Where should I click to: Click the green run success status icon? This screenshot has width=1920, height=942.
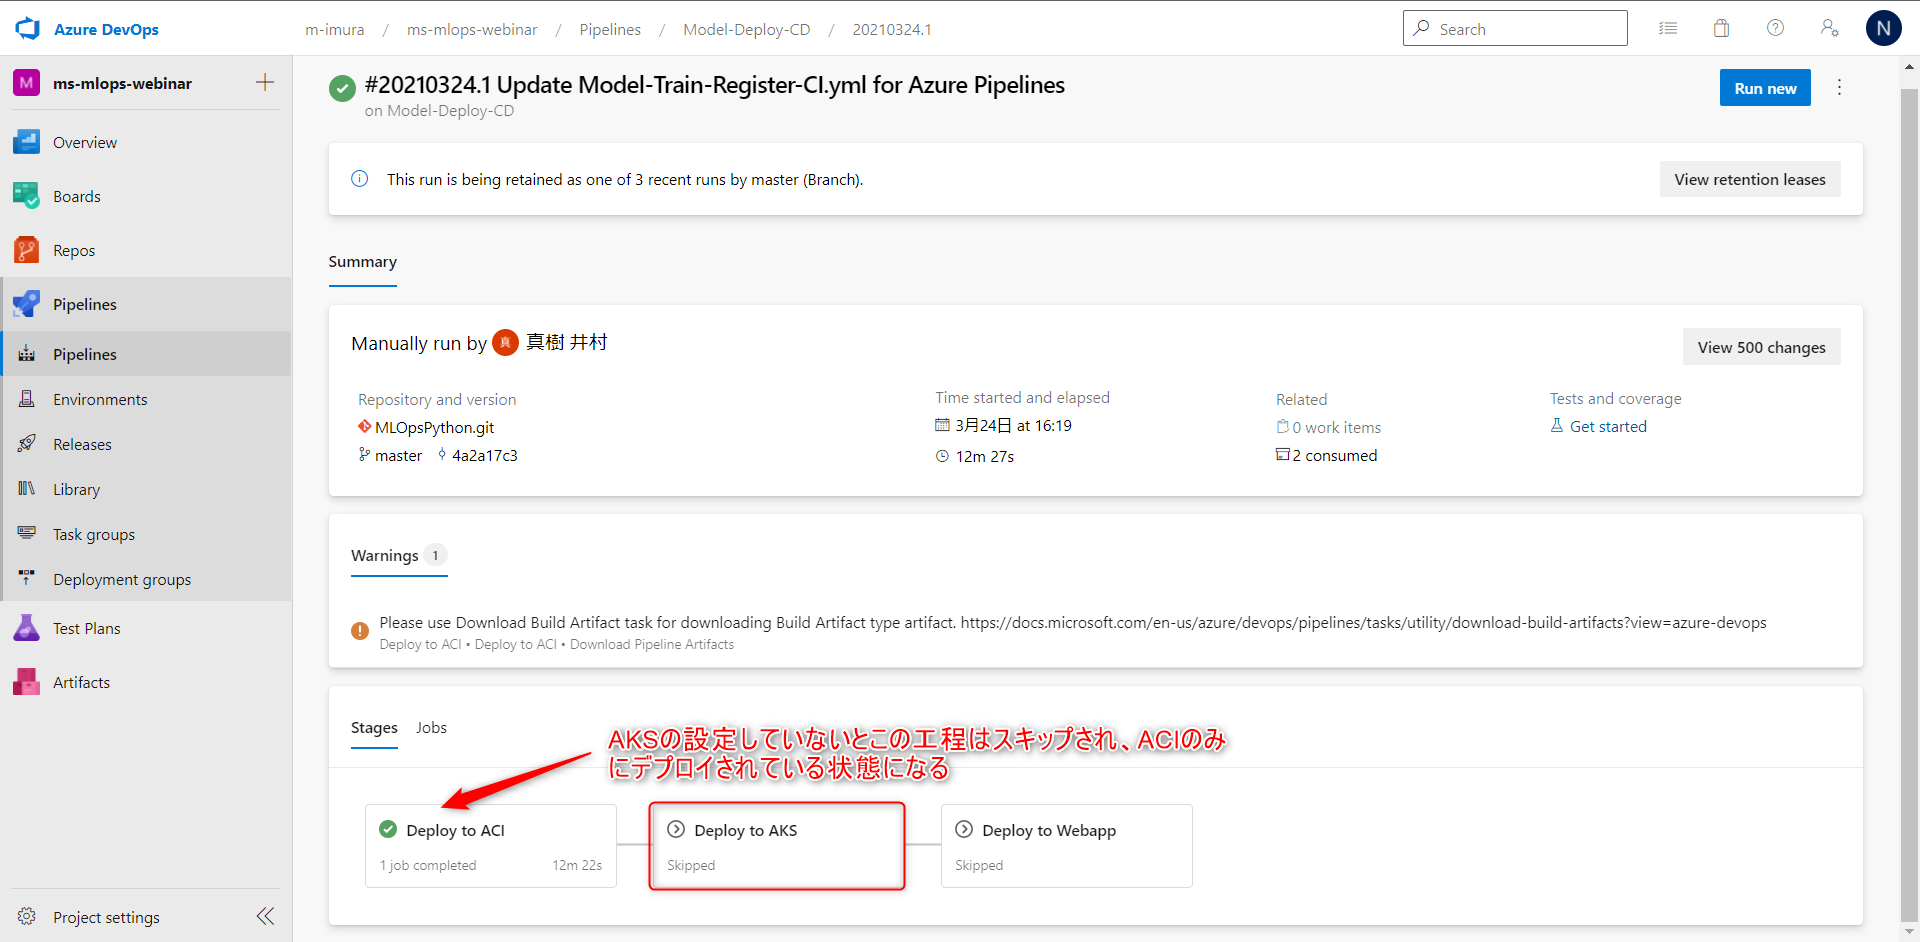pyautogui.click(x=342, y=88)
